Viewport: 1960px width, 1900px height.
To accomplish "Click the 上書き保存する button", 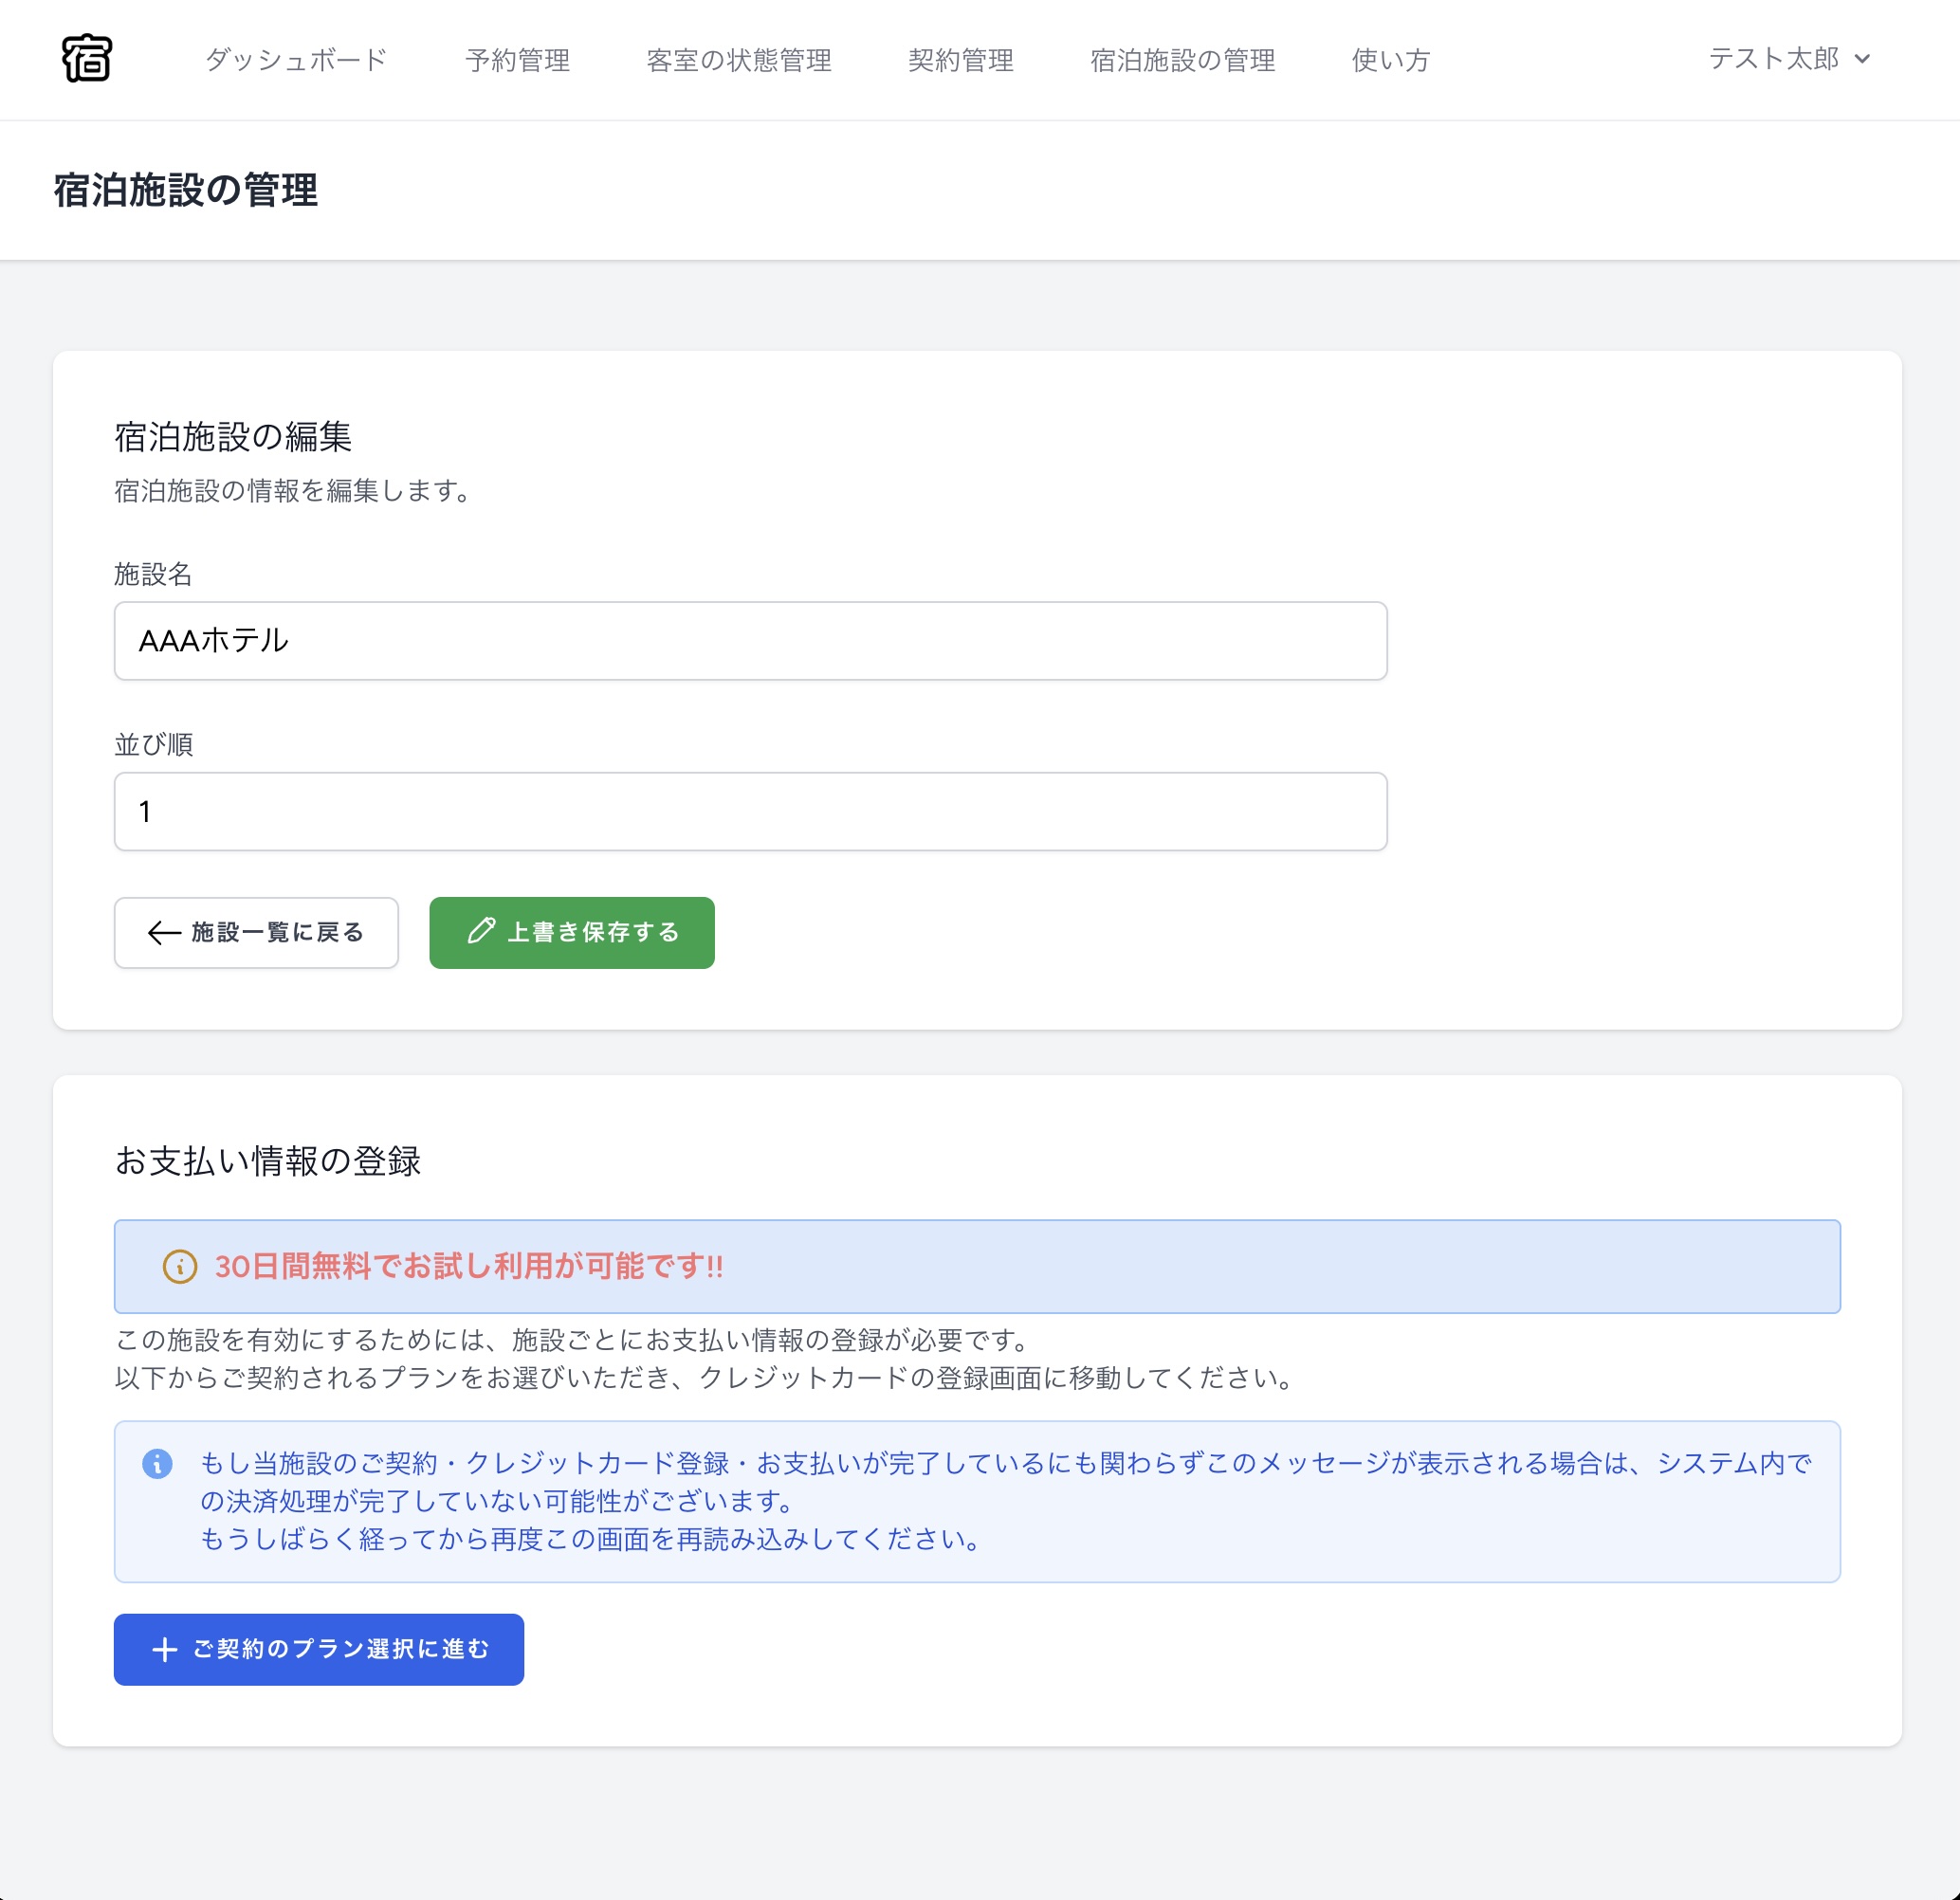I will (571, 932).
